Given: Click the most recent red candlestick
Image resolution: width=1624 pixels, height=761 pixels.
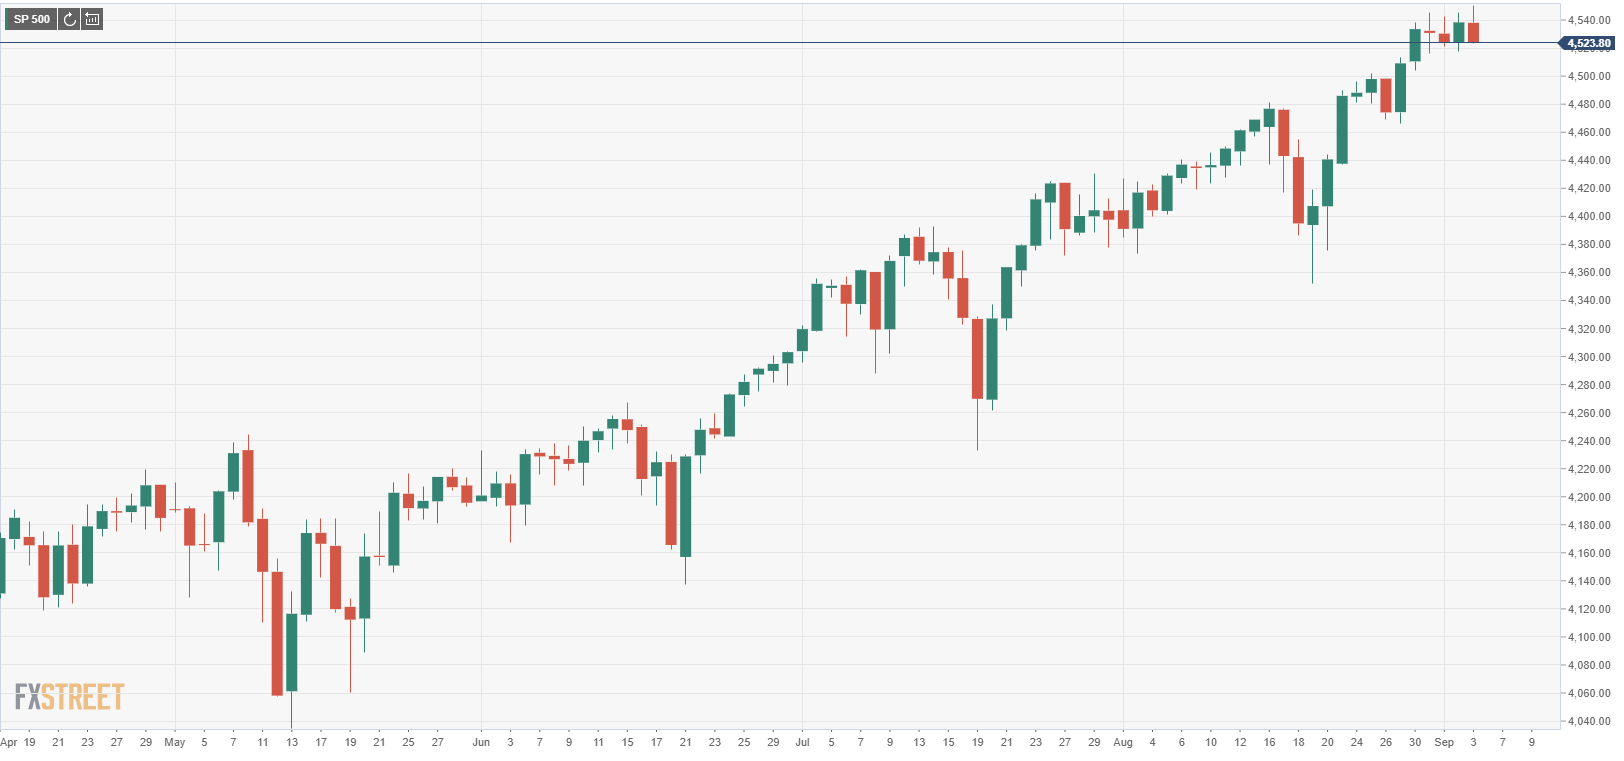Looking at the screenshot, I should click(1473, 32).
